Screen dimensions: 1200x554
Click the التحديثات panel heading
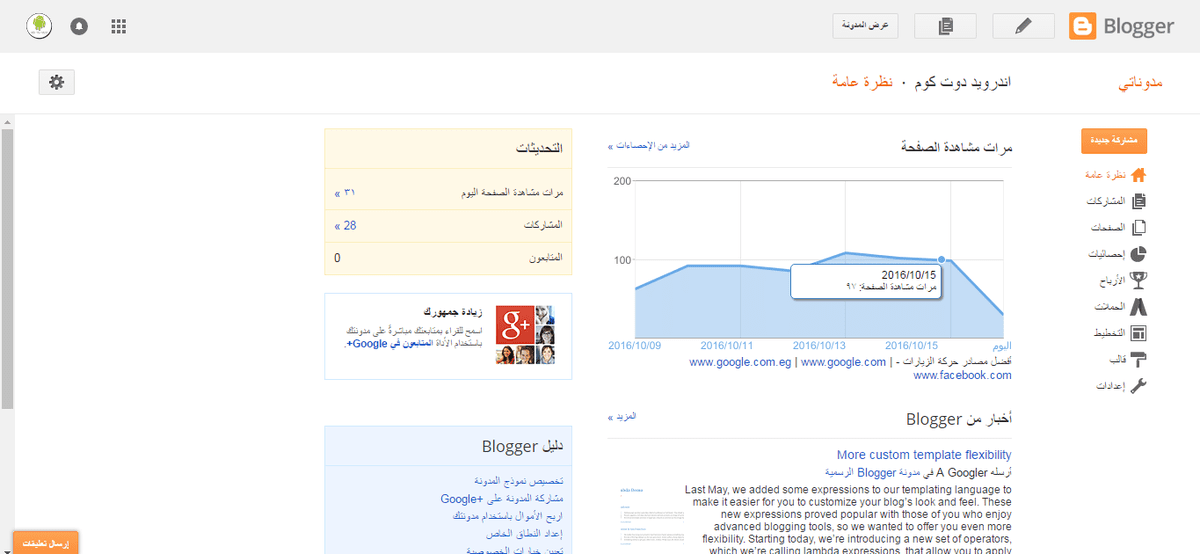pyautogui.click(x=539, y=148)
